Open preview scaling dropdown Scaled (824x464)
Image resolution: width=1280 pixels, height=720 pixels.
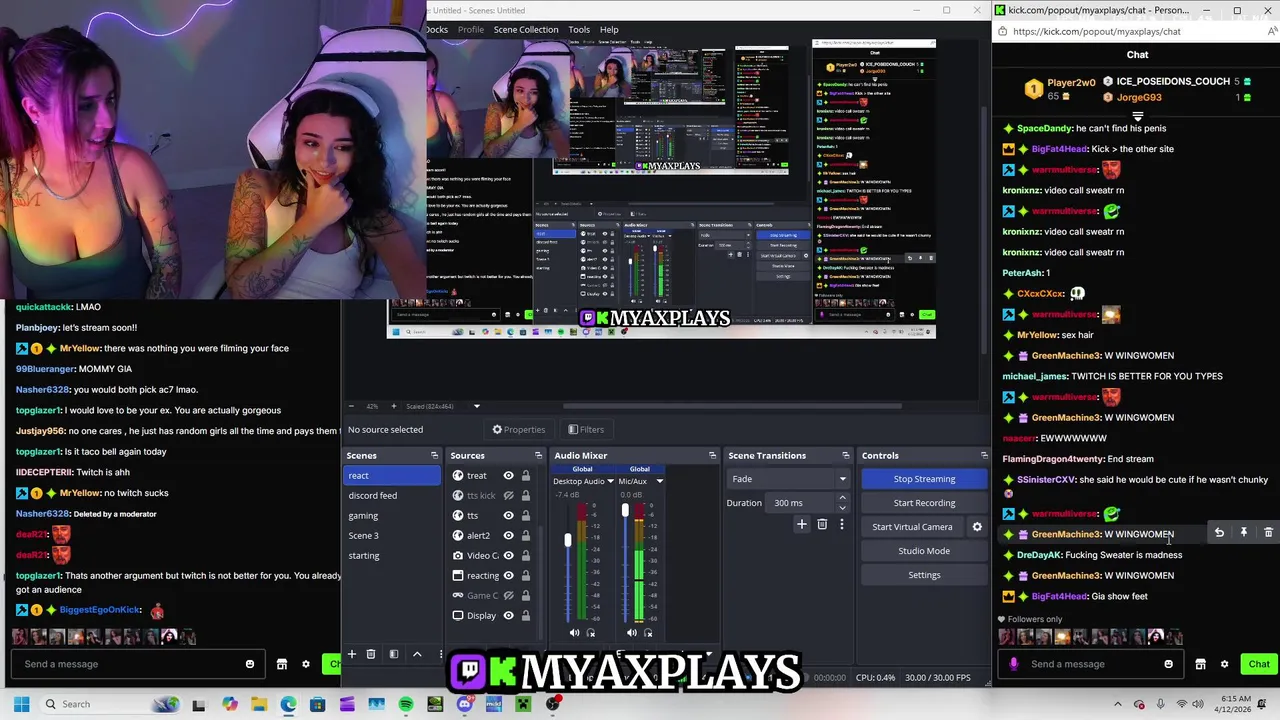click(x=476, y=406)
